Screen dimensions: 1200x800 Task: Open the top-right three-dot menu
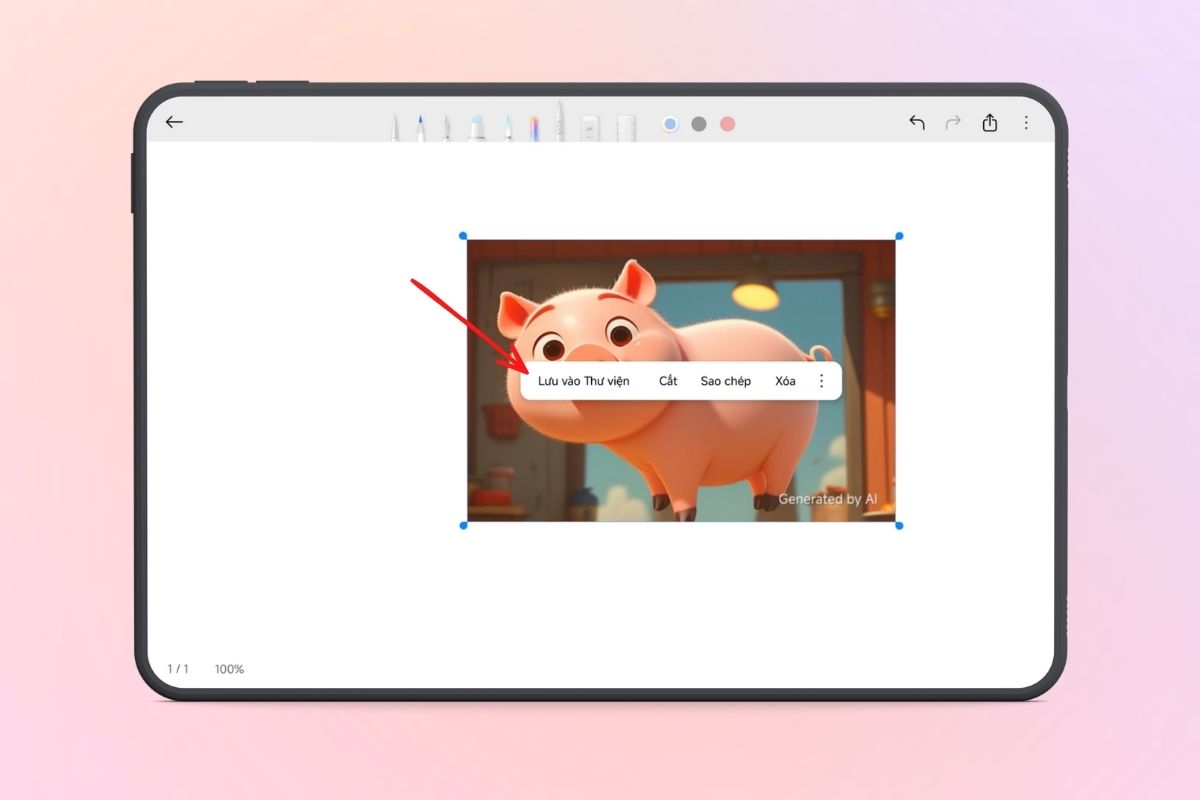tap(1026, 123)
